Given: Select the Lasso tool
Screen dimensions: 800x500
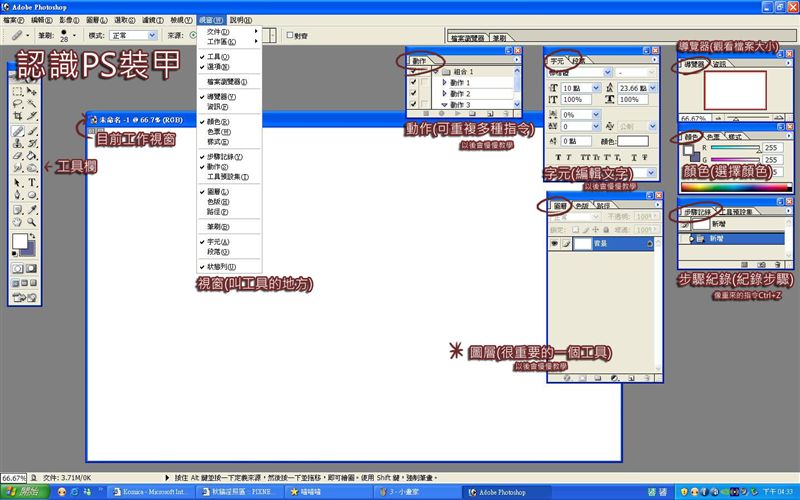Looking at the screenshot, I should click(x=18, y=104).
